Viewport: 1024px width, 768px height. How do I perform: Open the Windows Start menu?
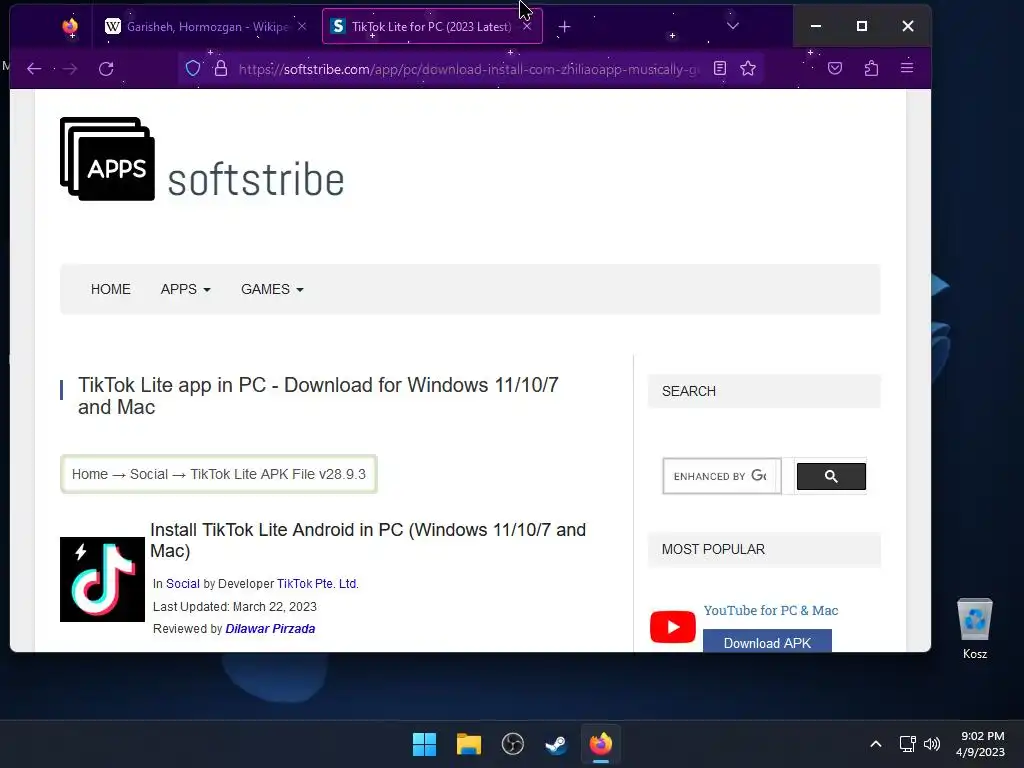[424, 744]
